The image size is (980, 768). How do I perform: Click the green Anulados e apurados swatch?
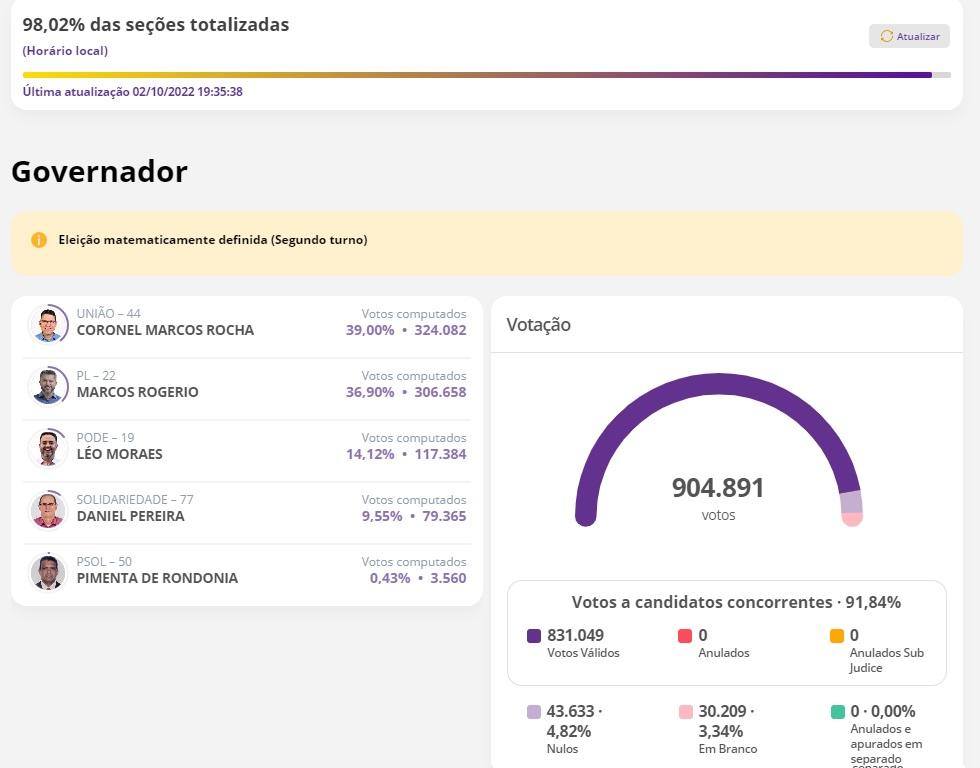tap(838, 712)
